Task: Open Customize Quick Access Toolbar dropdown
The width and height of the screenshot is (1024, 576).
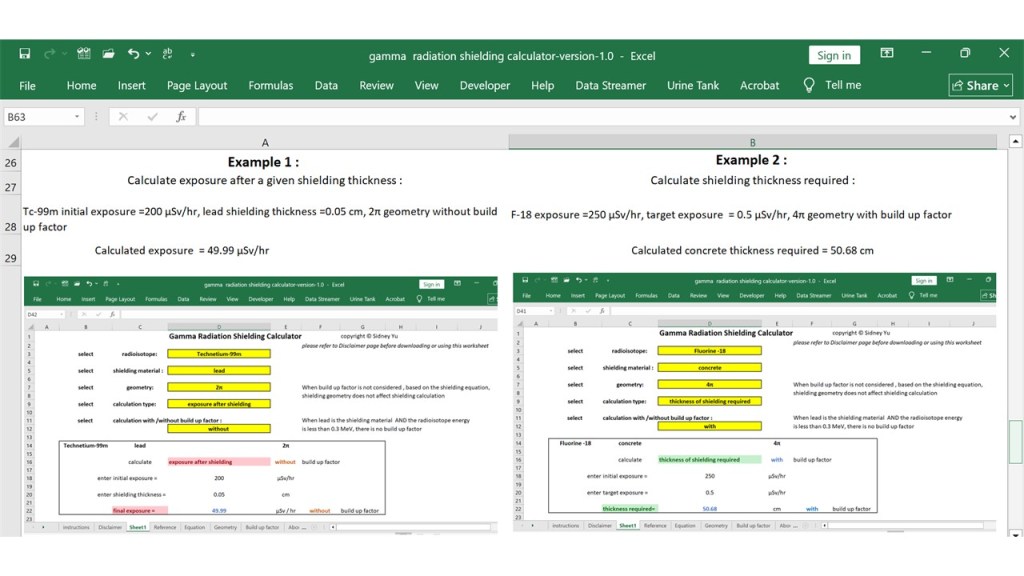Action: (193, 54)
